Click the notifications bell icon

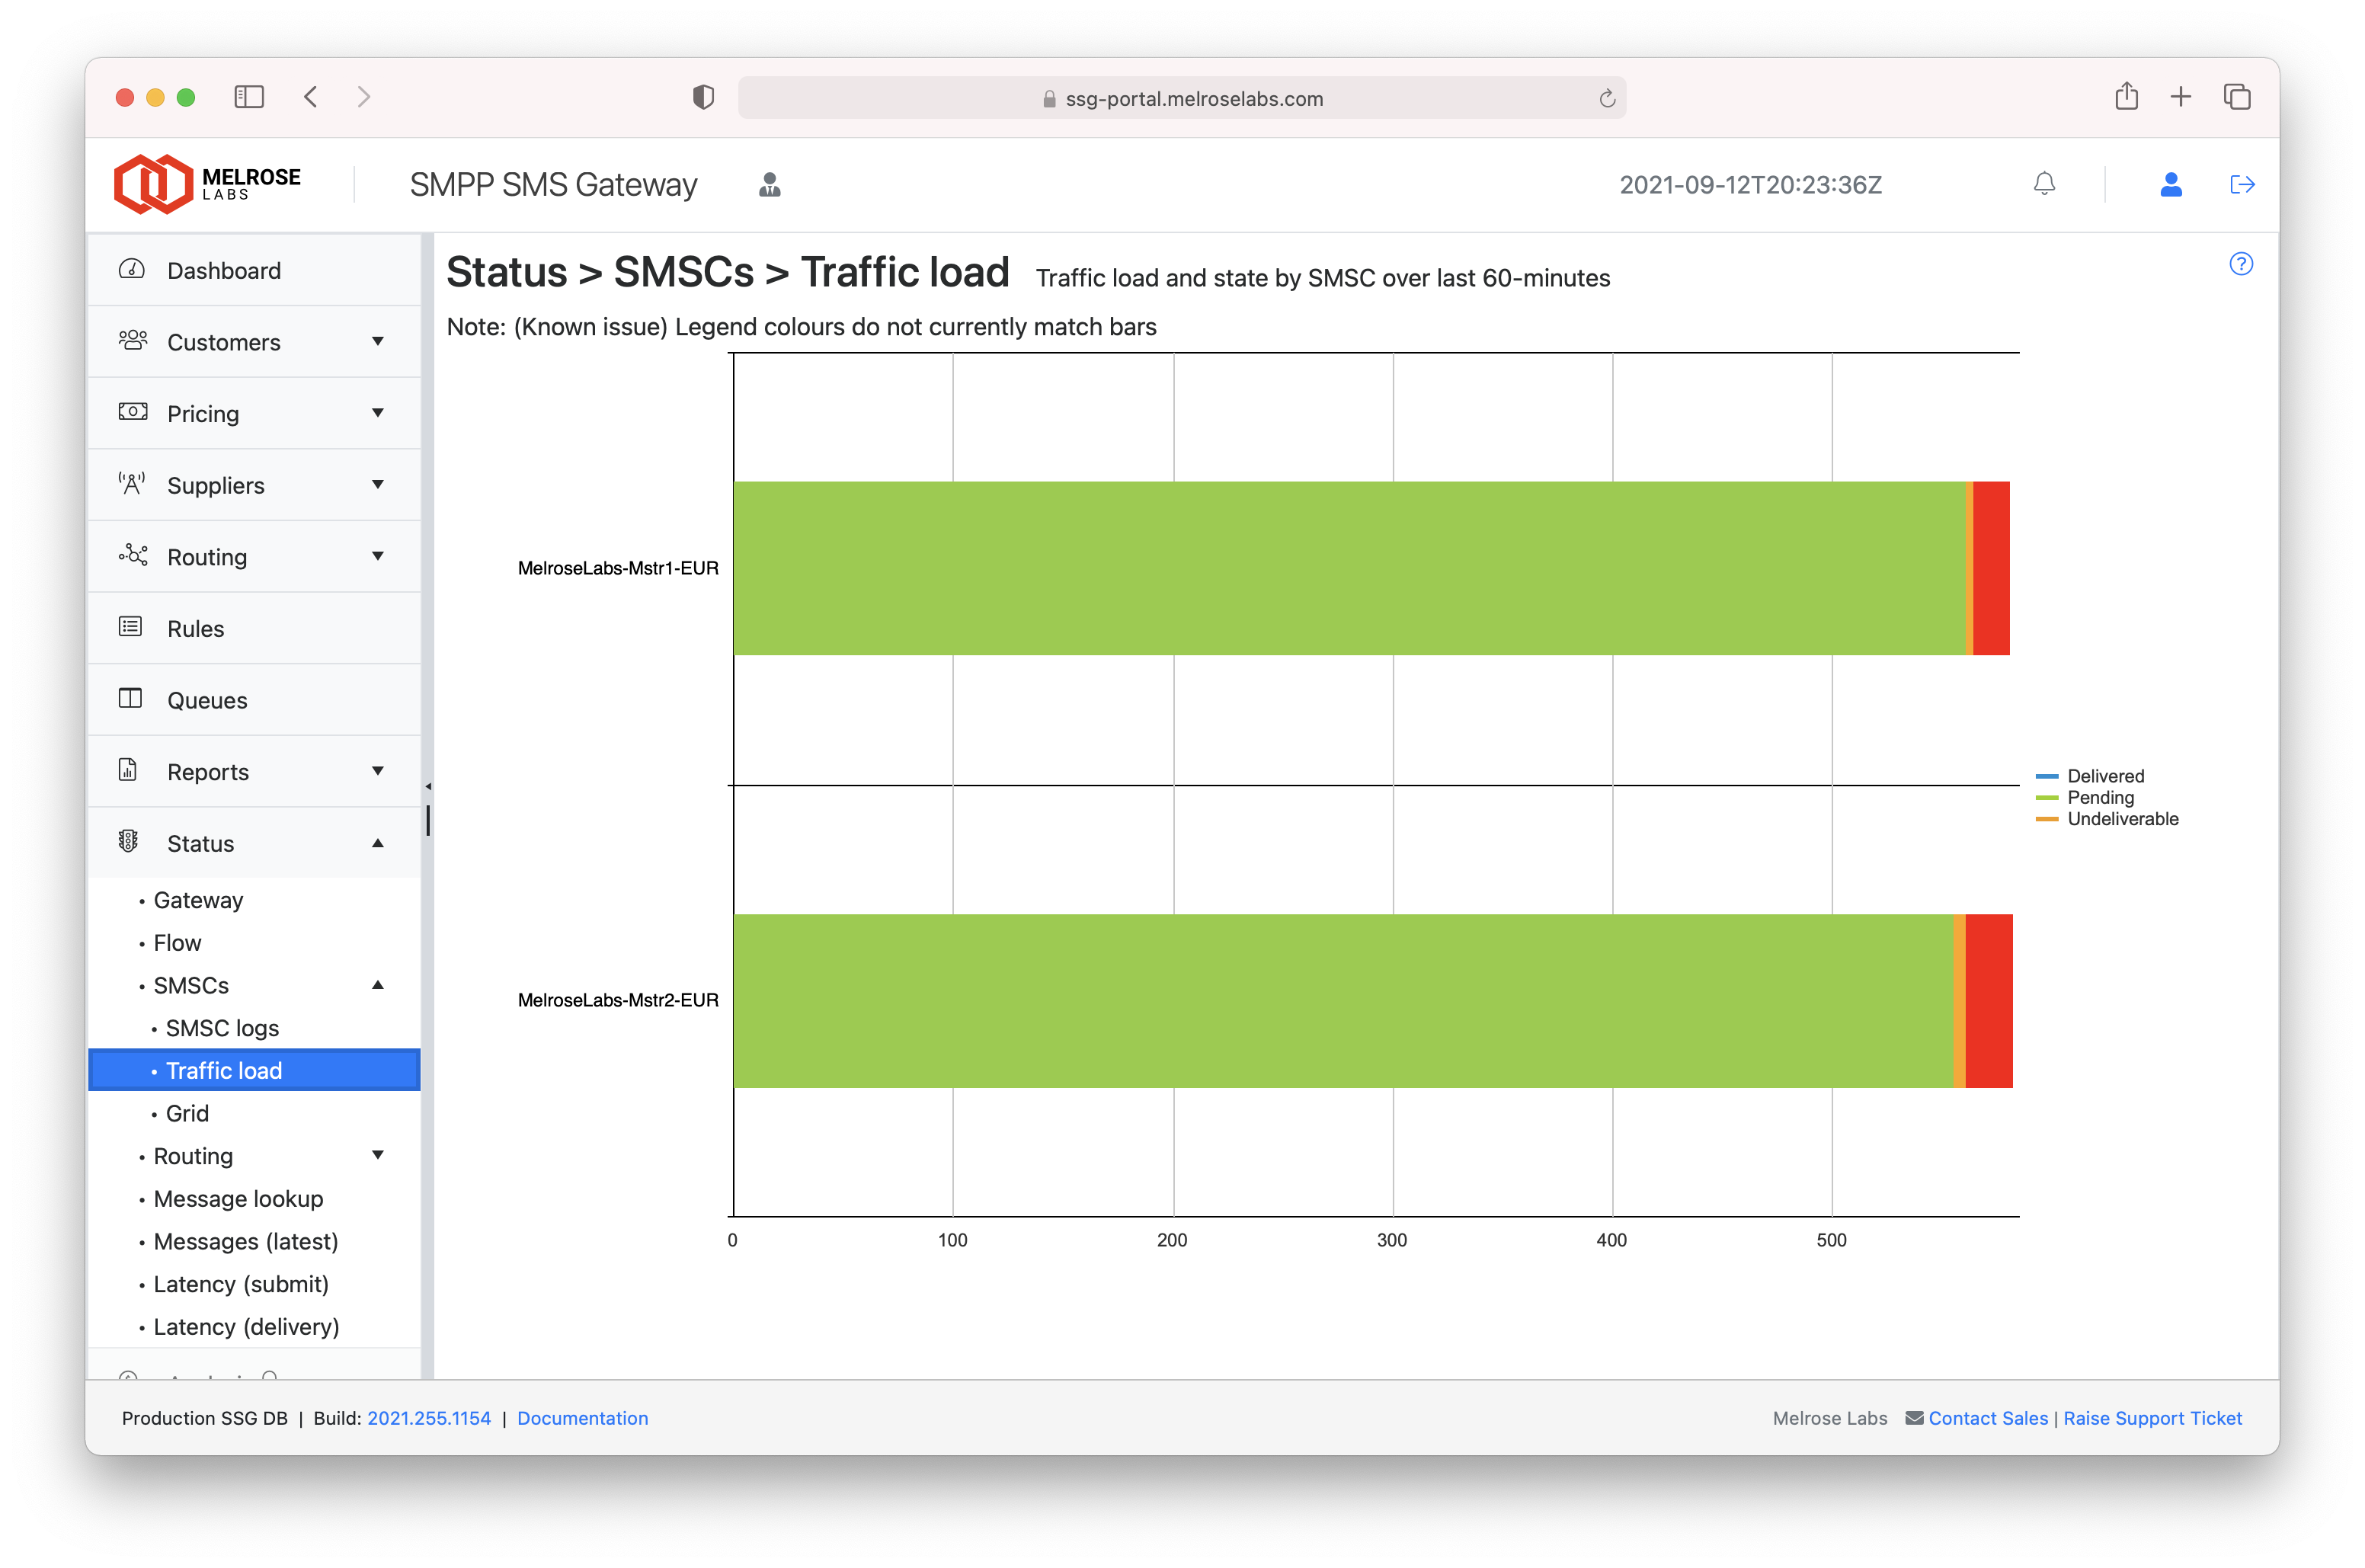(x=2044, y=184)
